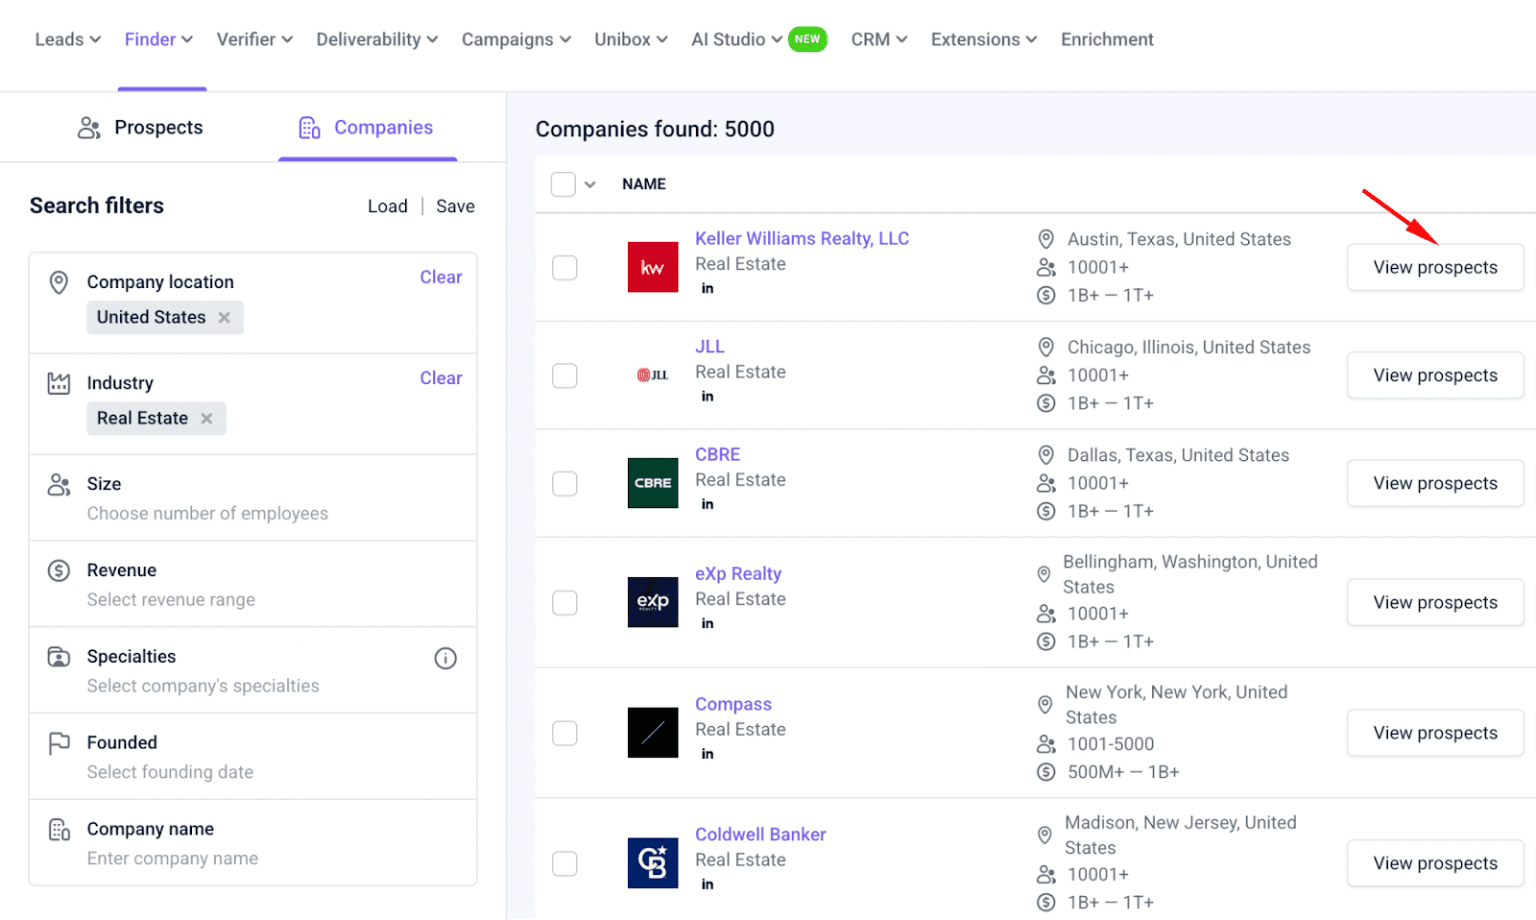Expand the Verifier menu
Viewport: 1536px width, 920px height.
[x=255, y=40]
